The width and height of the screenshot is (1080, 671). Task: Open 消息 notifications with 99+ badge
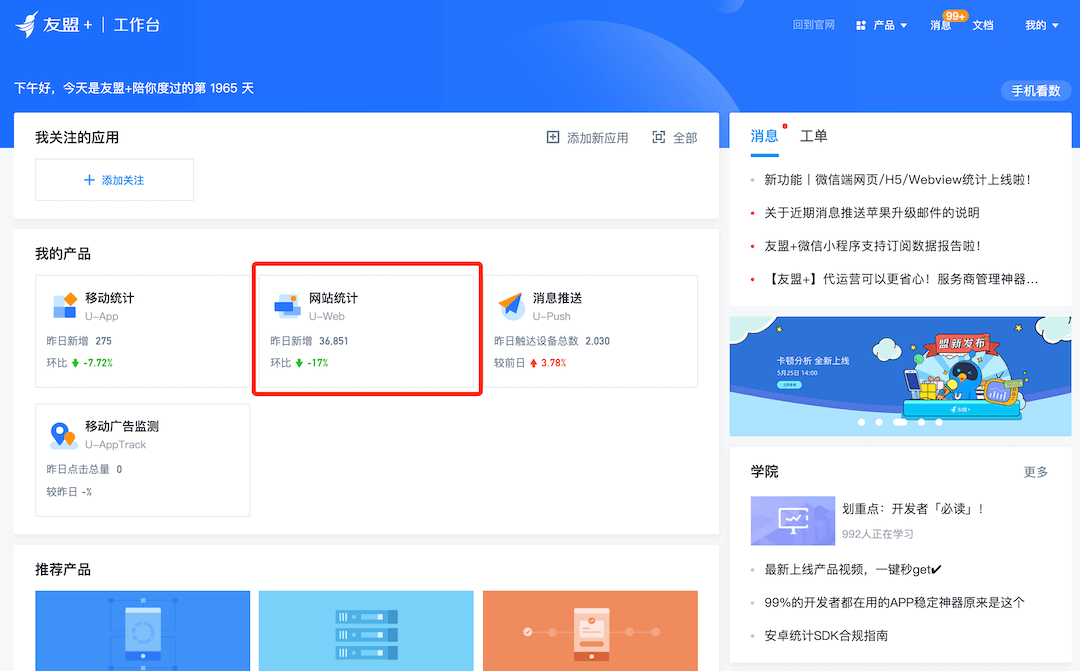click(941, 25)
